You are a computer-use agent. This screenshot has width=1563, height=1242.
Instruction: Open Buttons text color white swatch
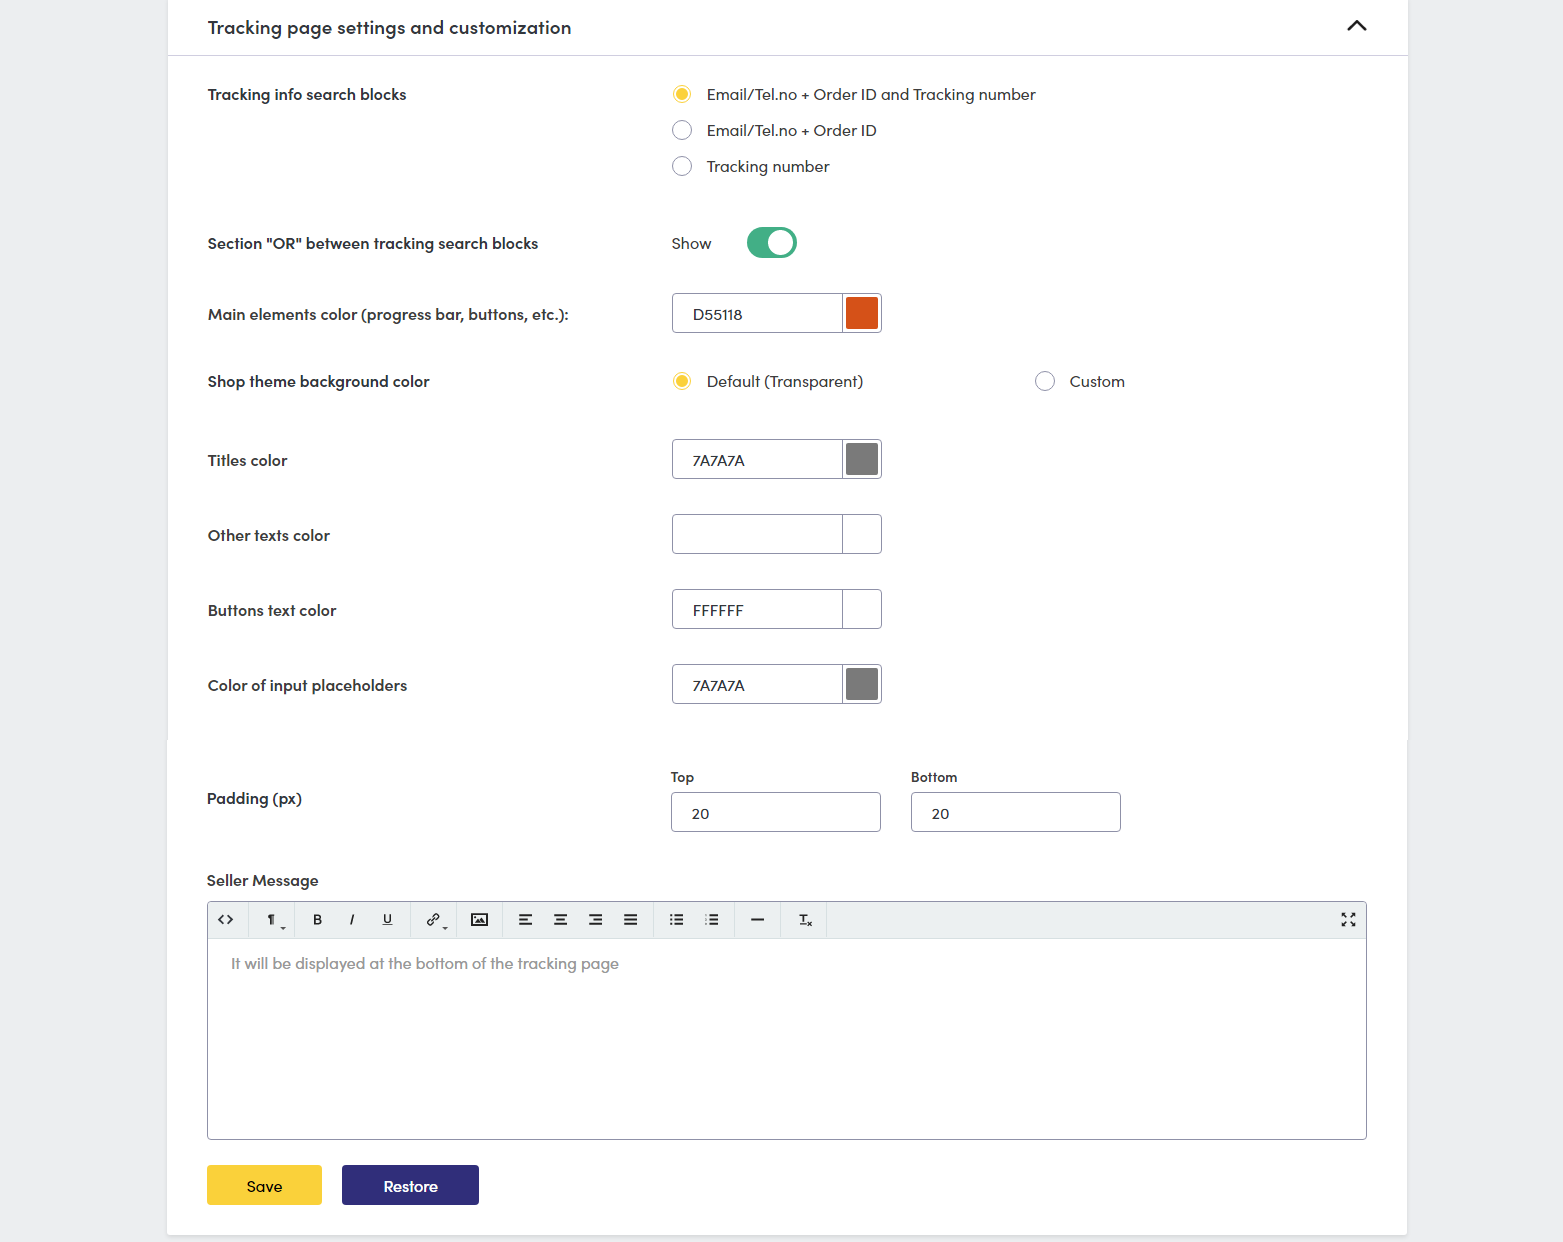point(862,609)
